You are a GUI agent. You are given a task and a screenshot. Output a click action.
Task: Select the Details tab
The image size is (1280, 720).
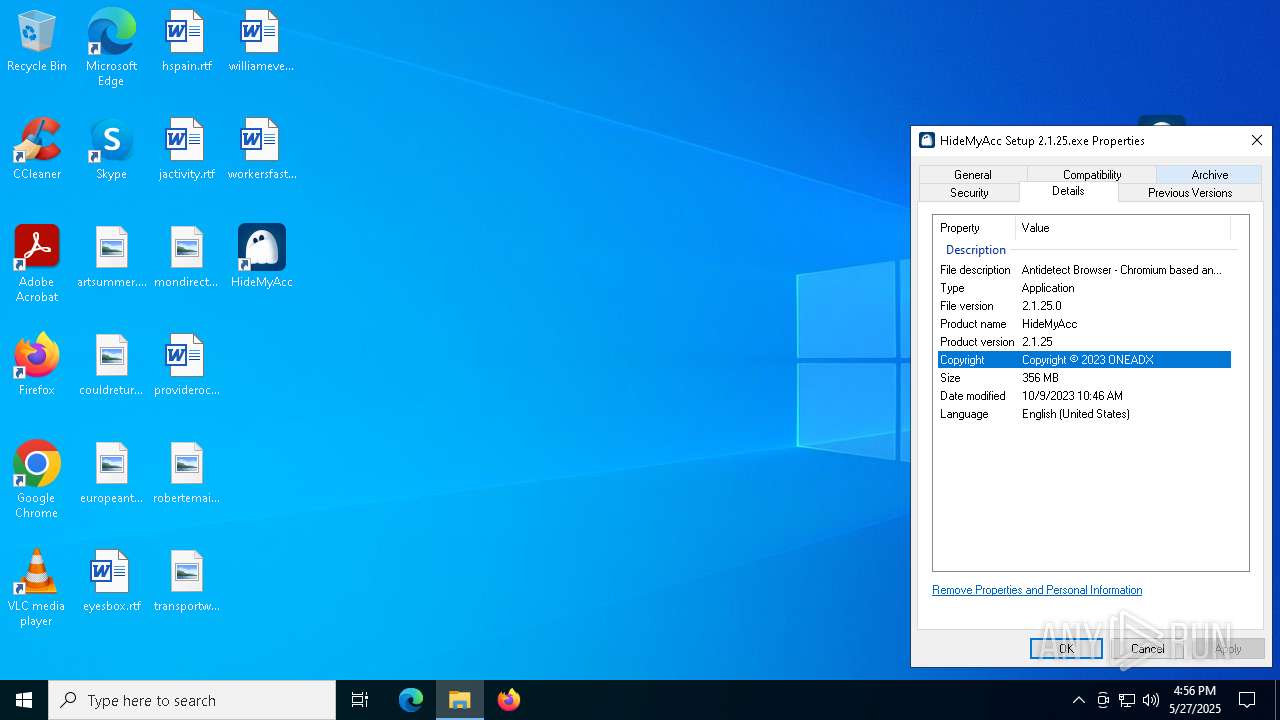[1068, 191]
